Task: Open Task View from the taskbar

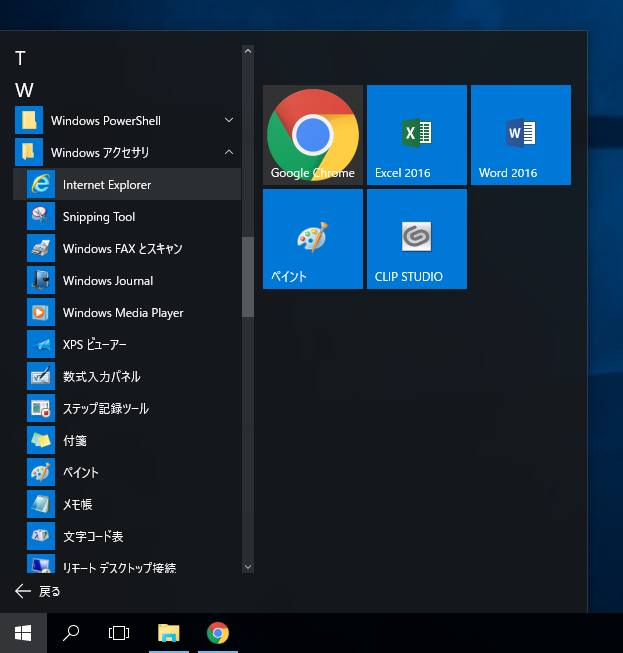Action: pyautogui.click(x=119, y=632)
